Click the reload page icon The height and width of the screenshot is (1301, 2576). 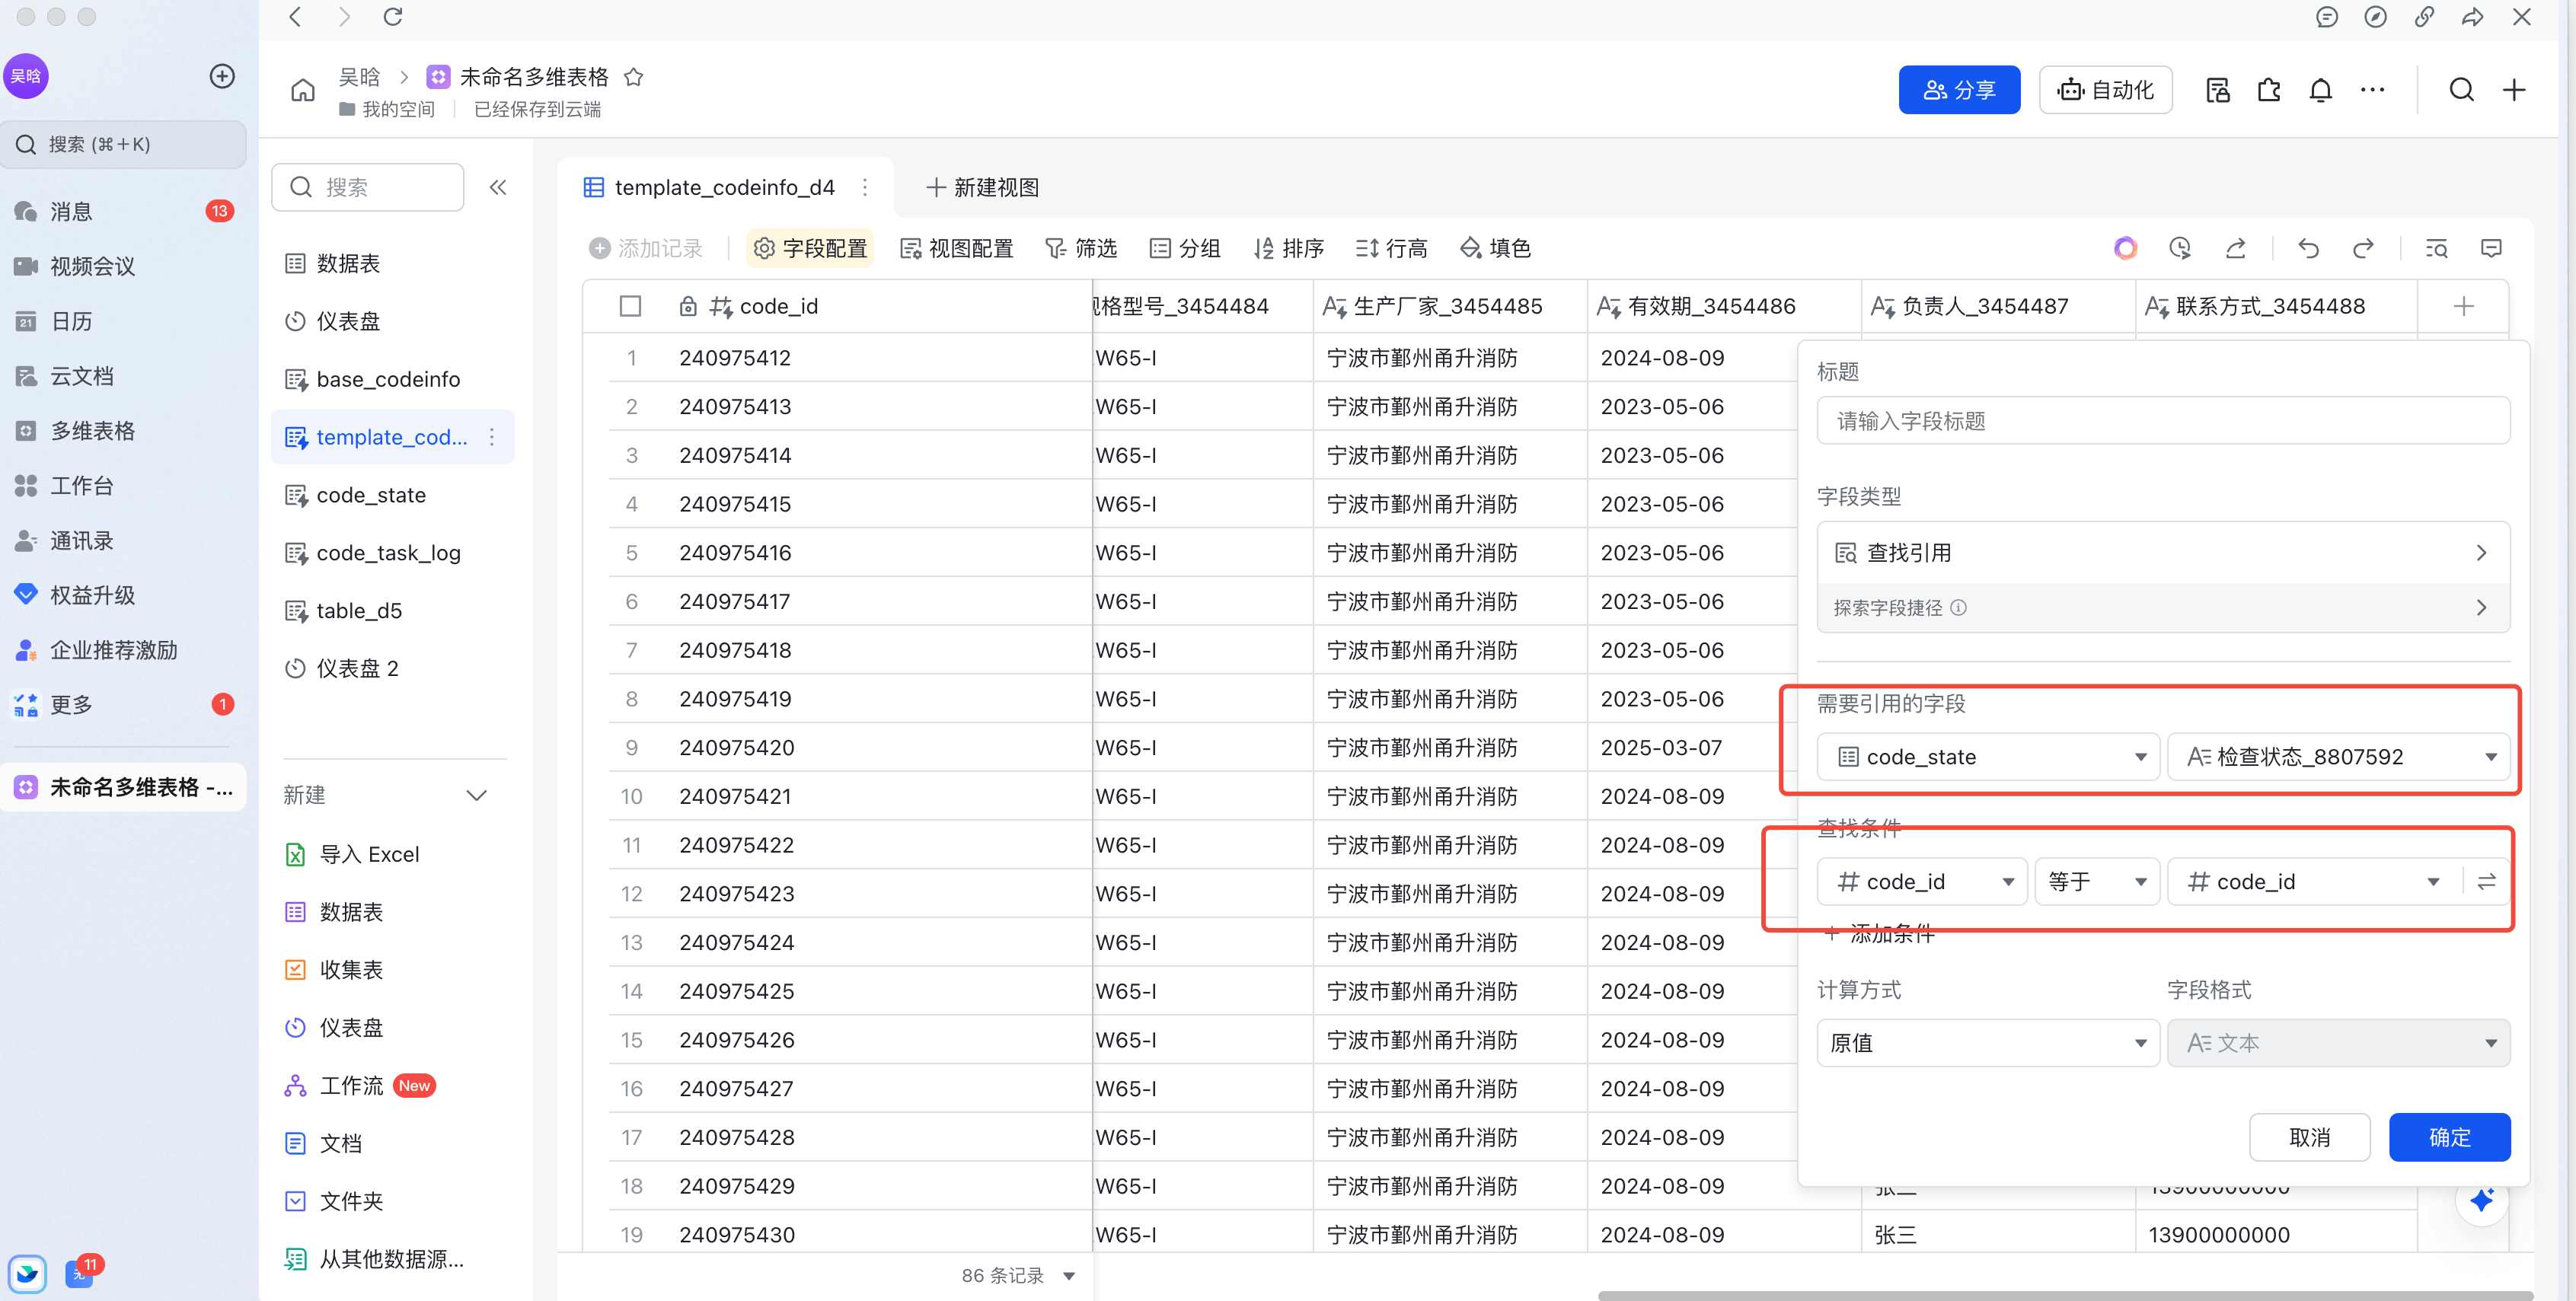pyautogui.click(x=393, y=17)
